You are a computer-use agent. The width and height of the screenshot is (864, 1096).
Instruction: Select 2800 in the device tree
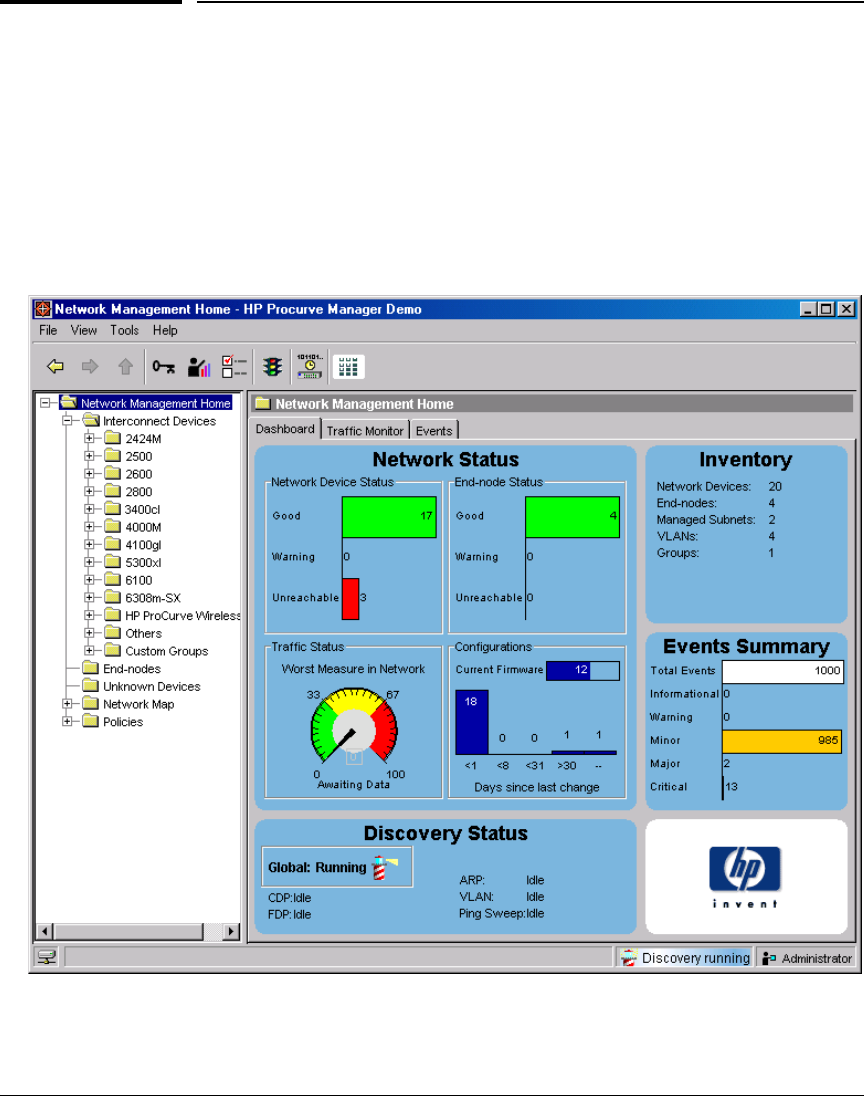pos(138,491)
